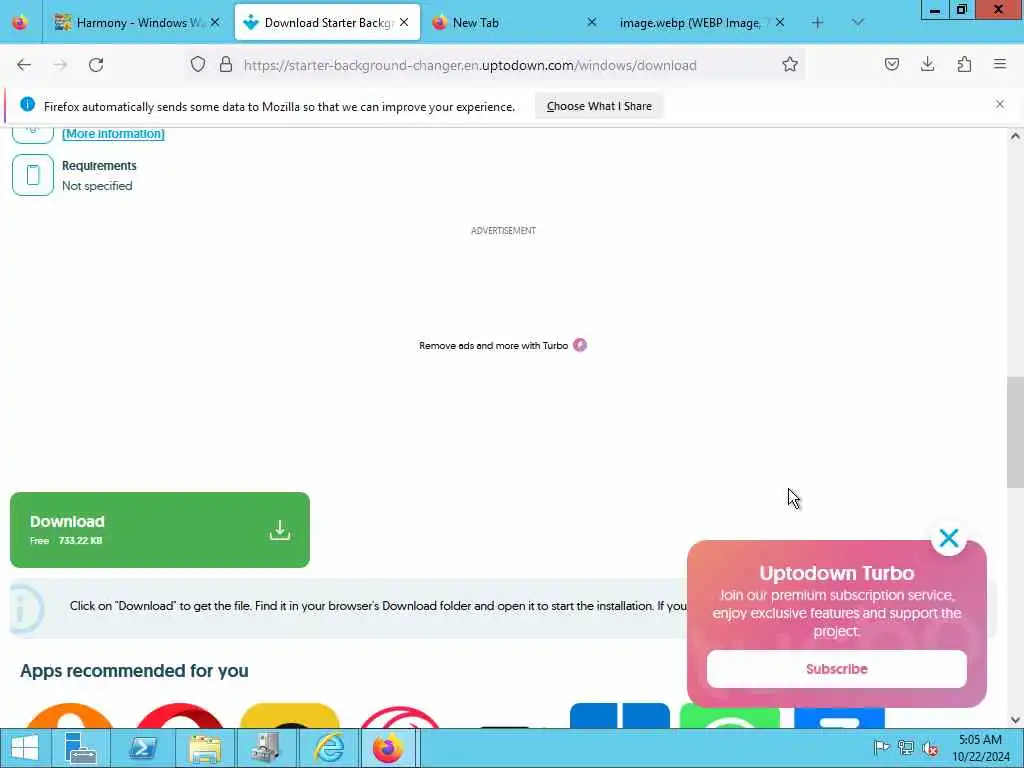Click Remove ads and more with Turbo

[494, 345]
